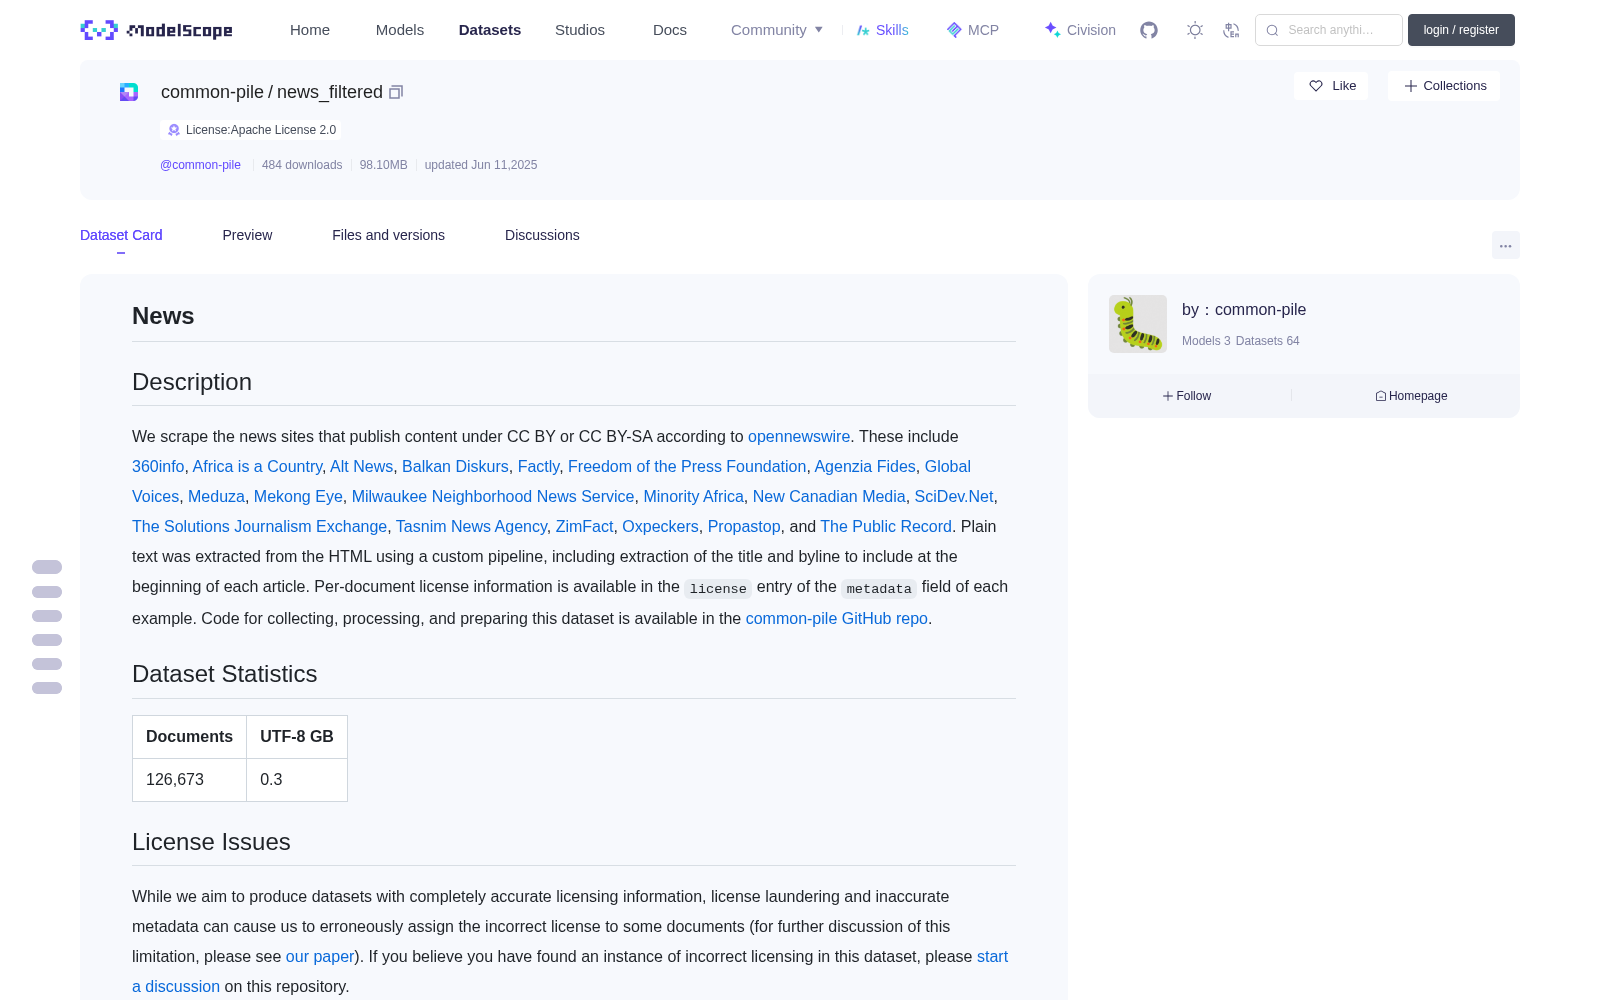
Task: Click the UTF-8 GB table header
Action: point(297,737)
